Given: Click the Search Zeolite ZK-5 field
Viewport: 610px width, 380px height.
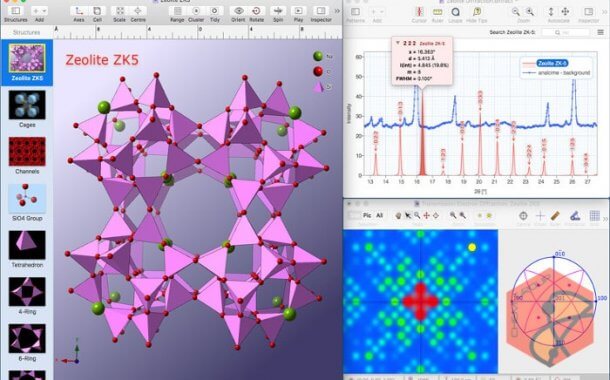Looking at the screenshot, I should 566,32.
